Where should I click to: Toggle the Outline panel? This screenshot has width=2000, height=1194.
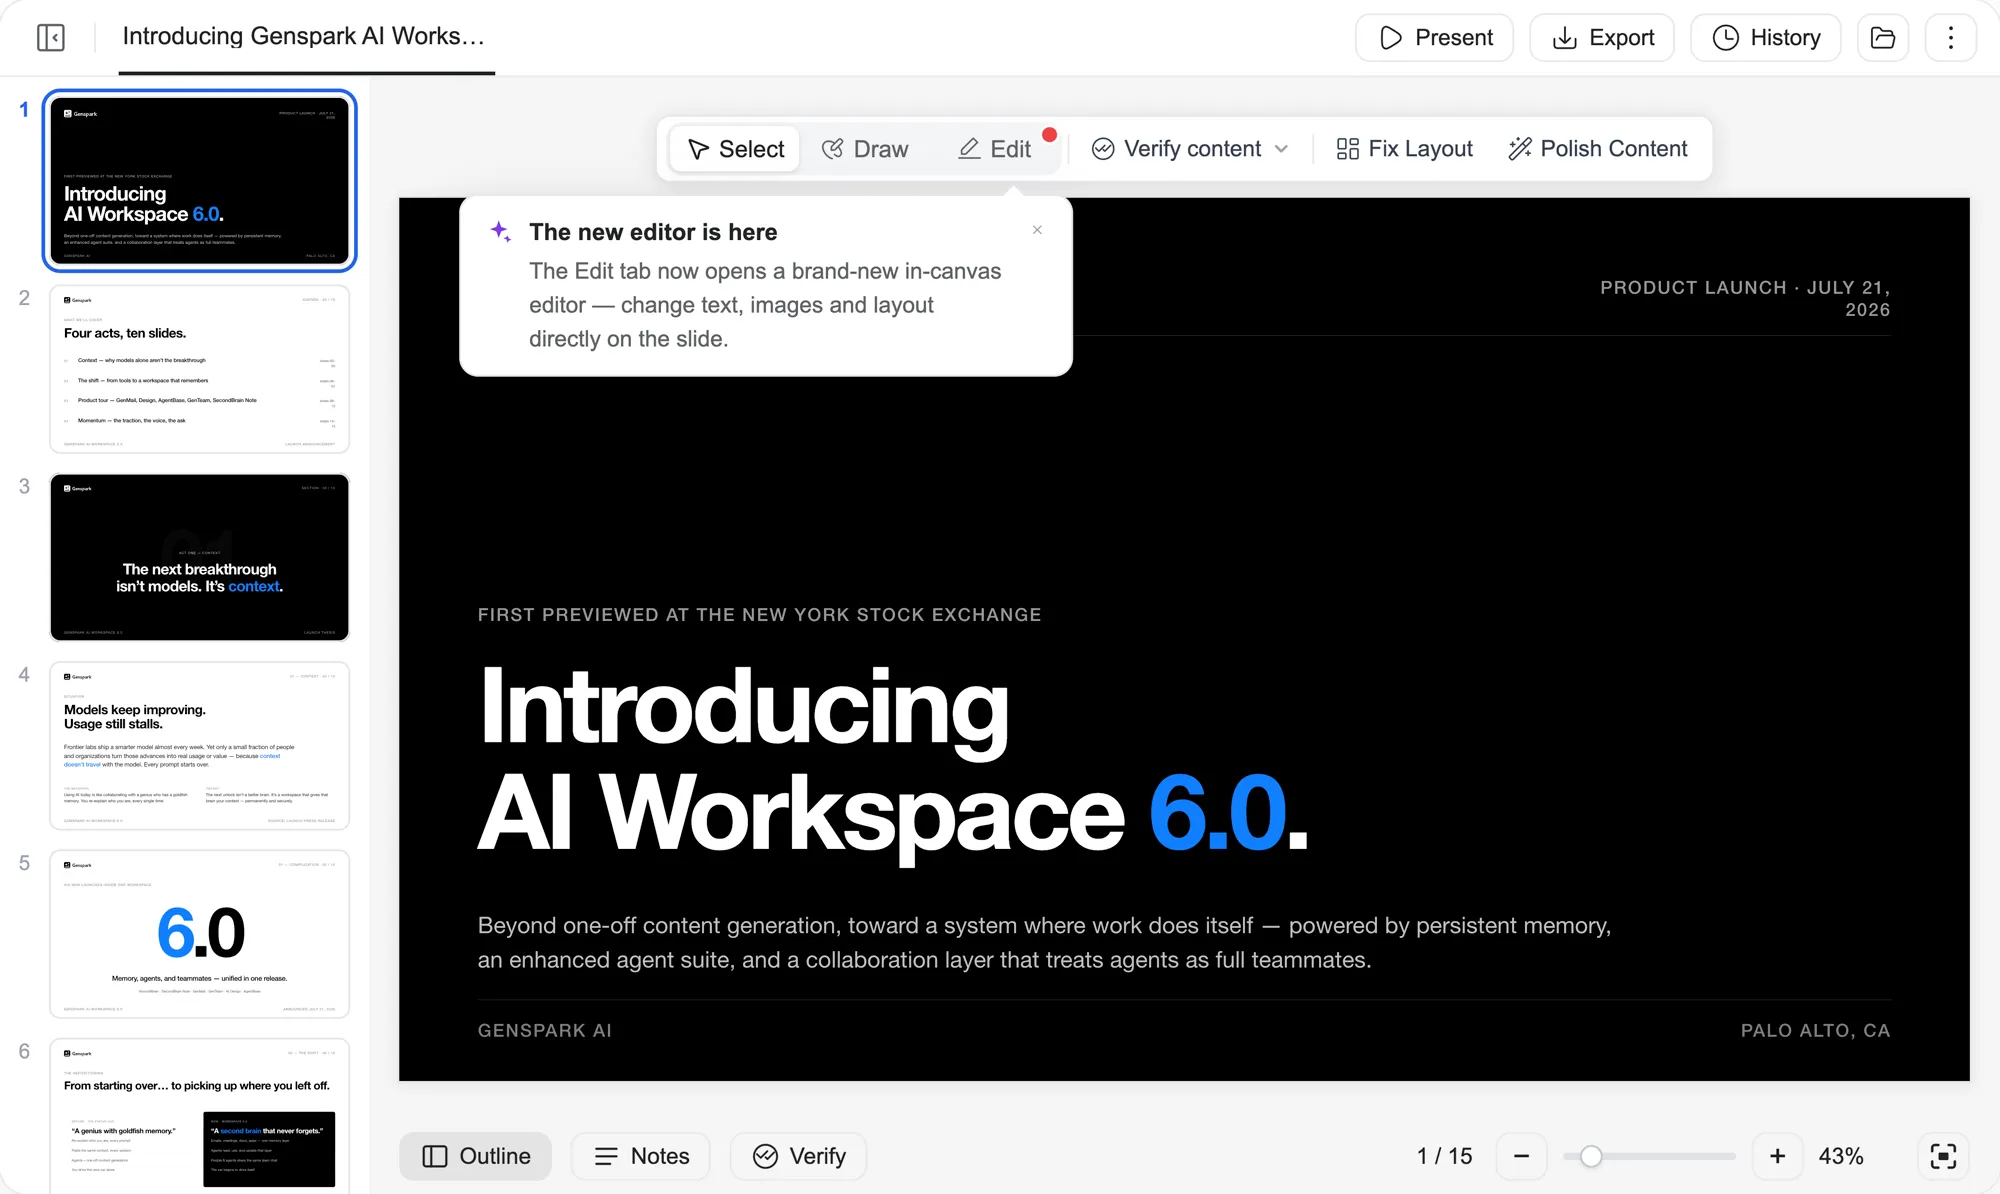[476, 1156]
